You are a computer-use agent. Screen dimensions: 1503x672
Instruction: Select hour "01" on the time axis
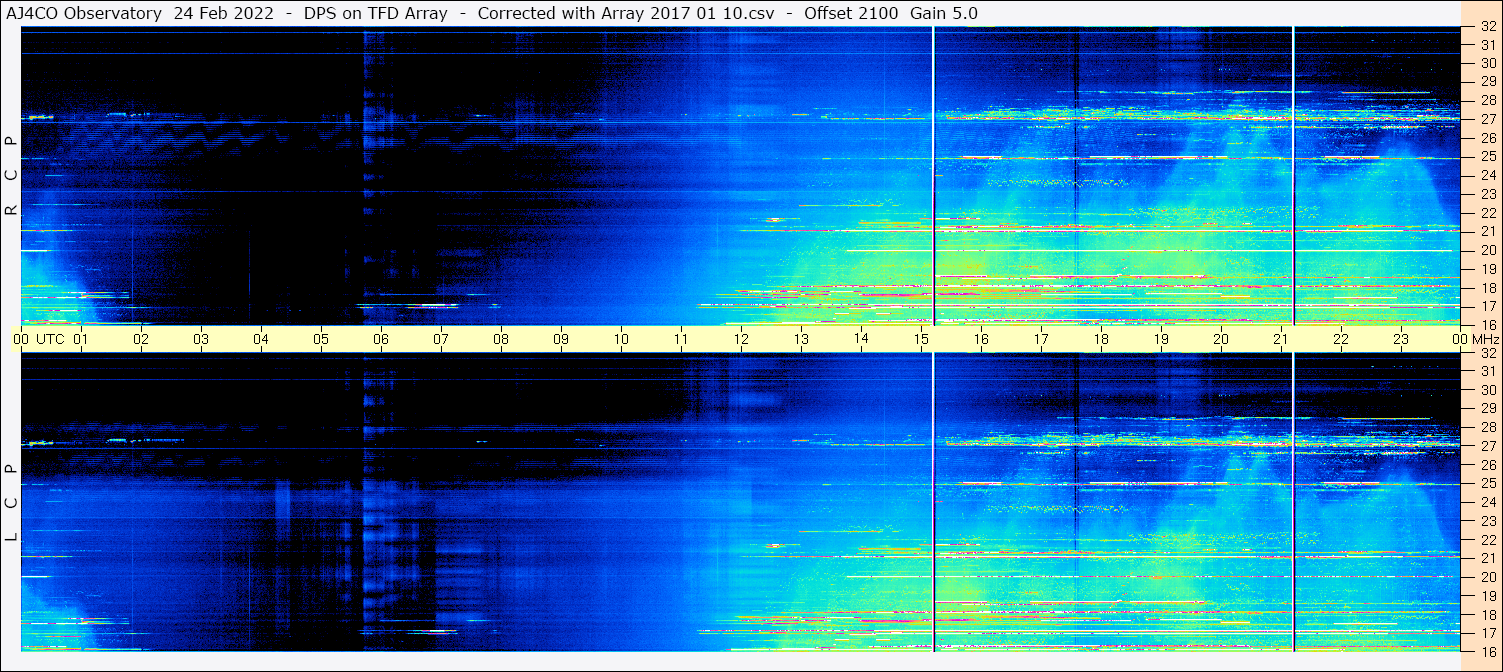(x=81, y=339)
